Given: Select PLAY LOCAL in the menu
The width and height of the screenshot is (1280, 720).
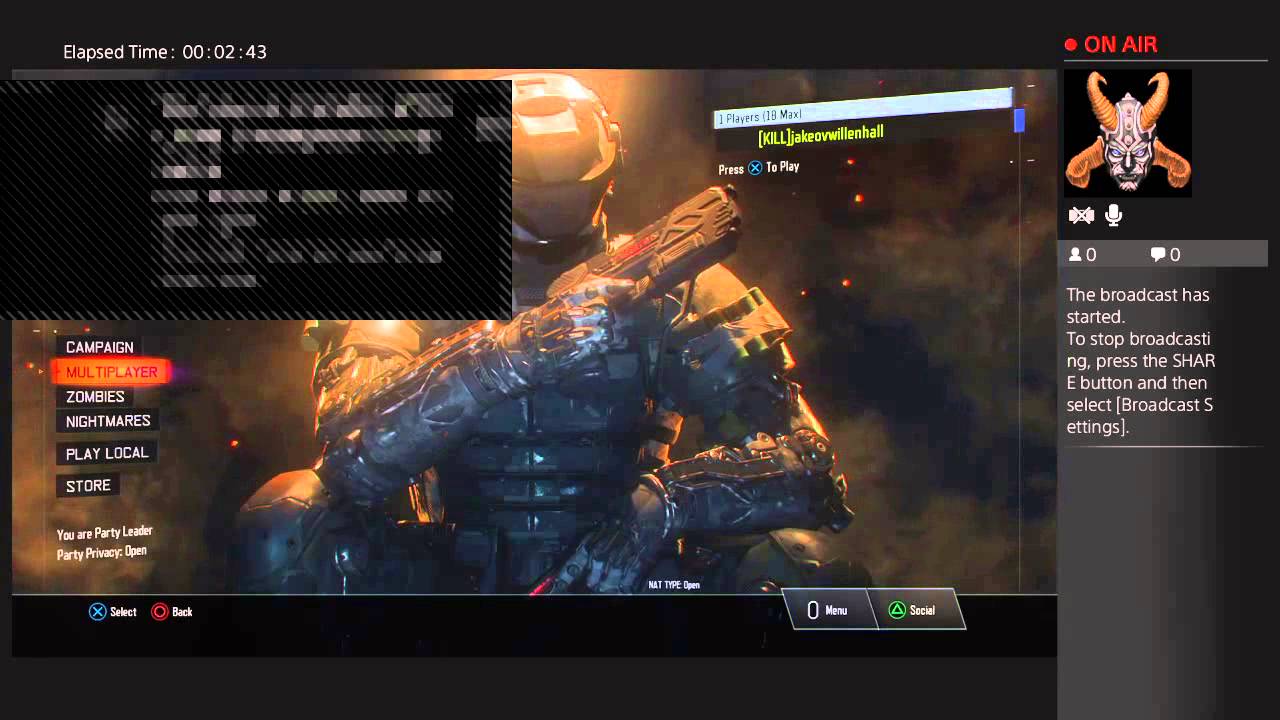Looking at the screenshot, I should [x=107, y=453].
